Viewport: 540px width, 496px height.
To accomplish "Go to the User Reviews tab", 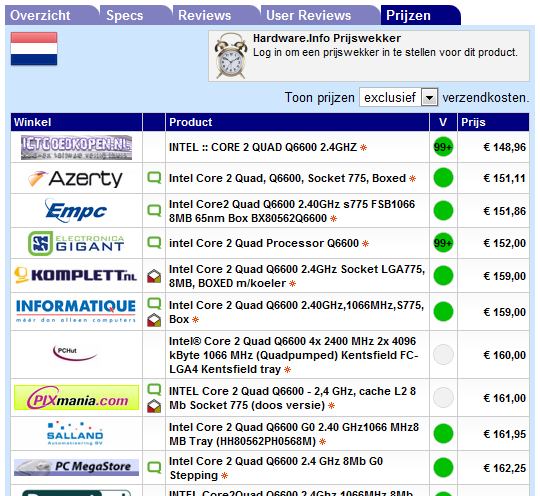I will [320, 15].
